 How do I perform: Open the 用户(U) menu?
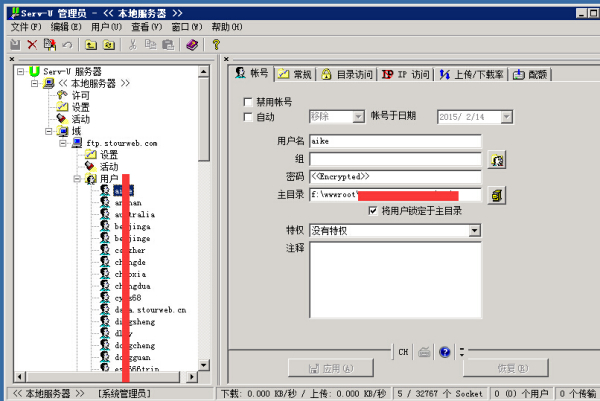click(x=106, y=27)
